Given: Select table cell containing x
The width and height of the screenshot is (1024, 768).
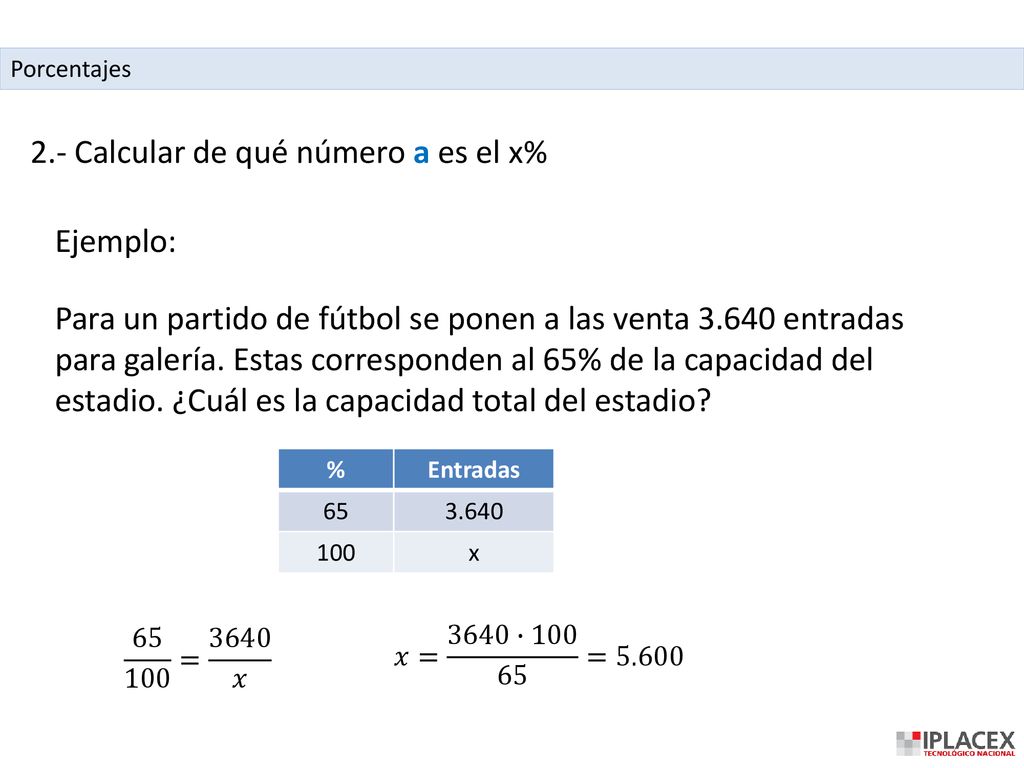Looking at the screenshot, I should (x=473, y=552).
